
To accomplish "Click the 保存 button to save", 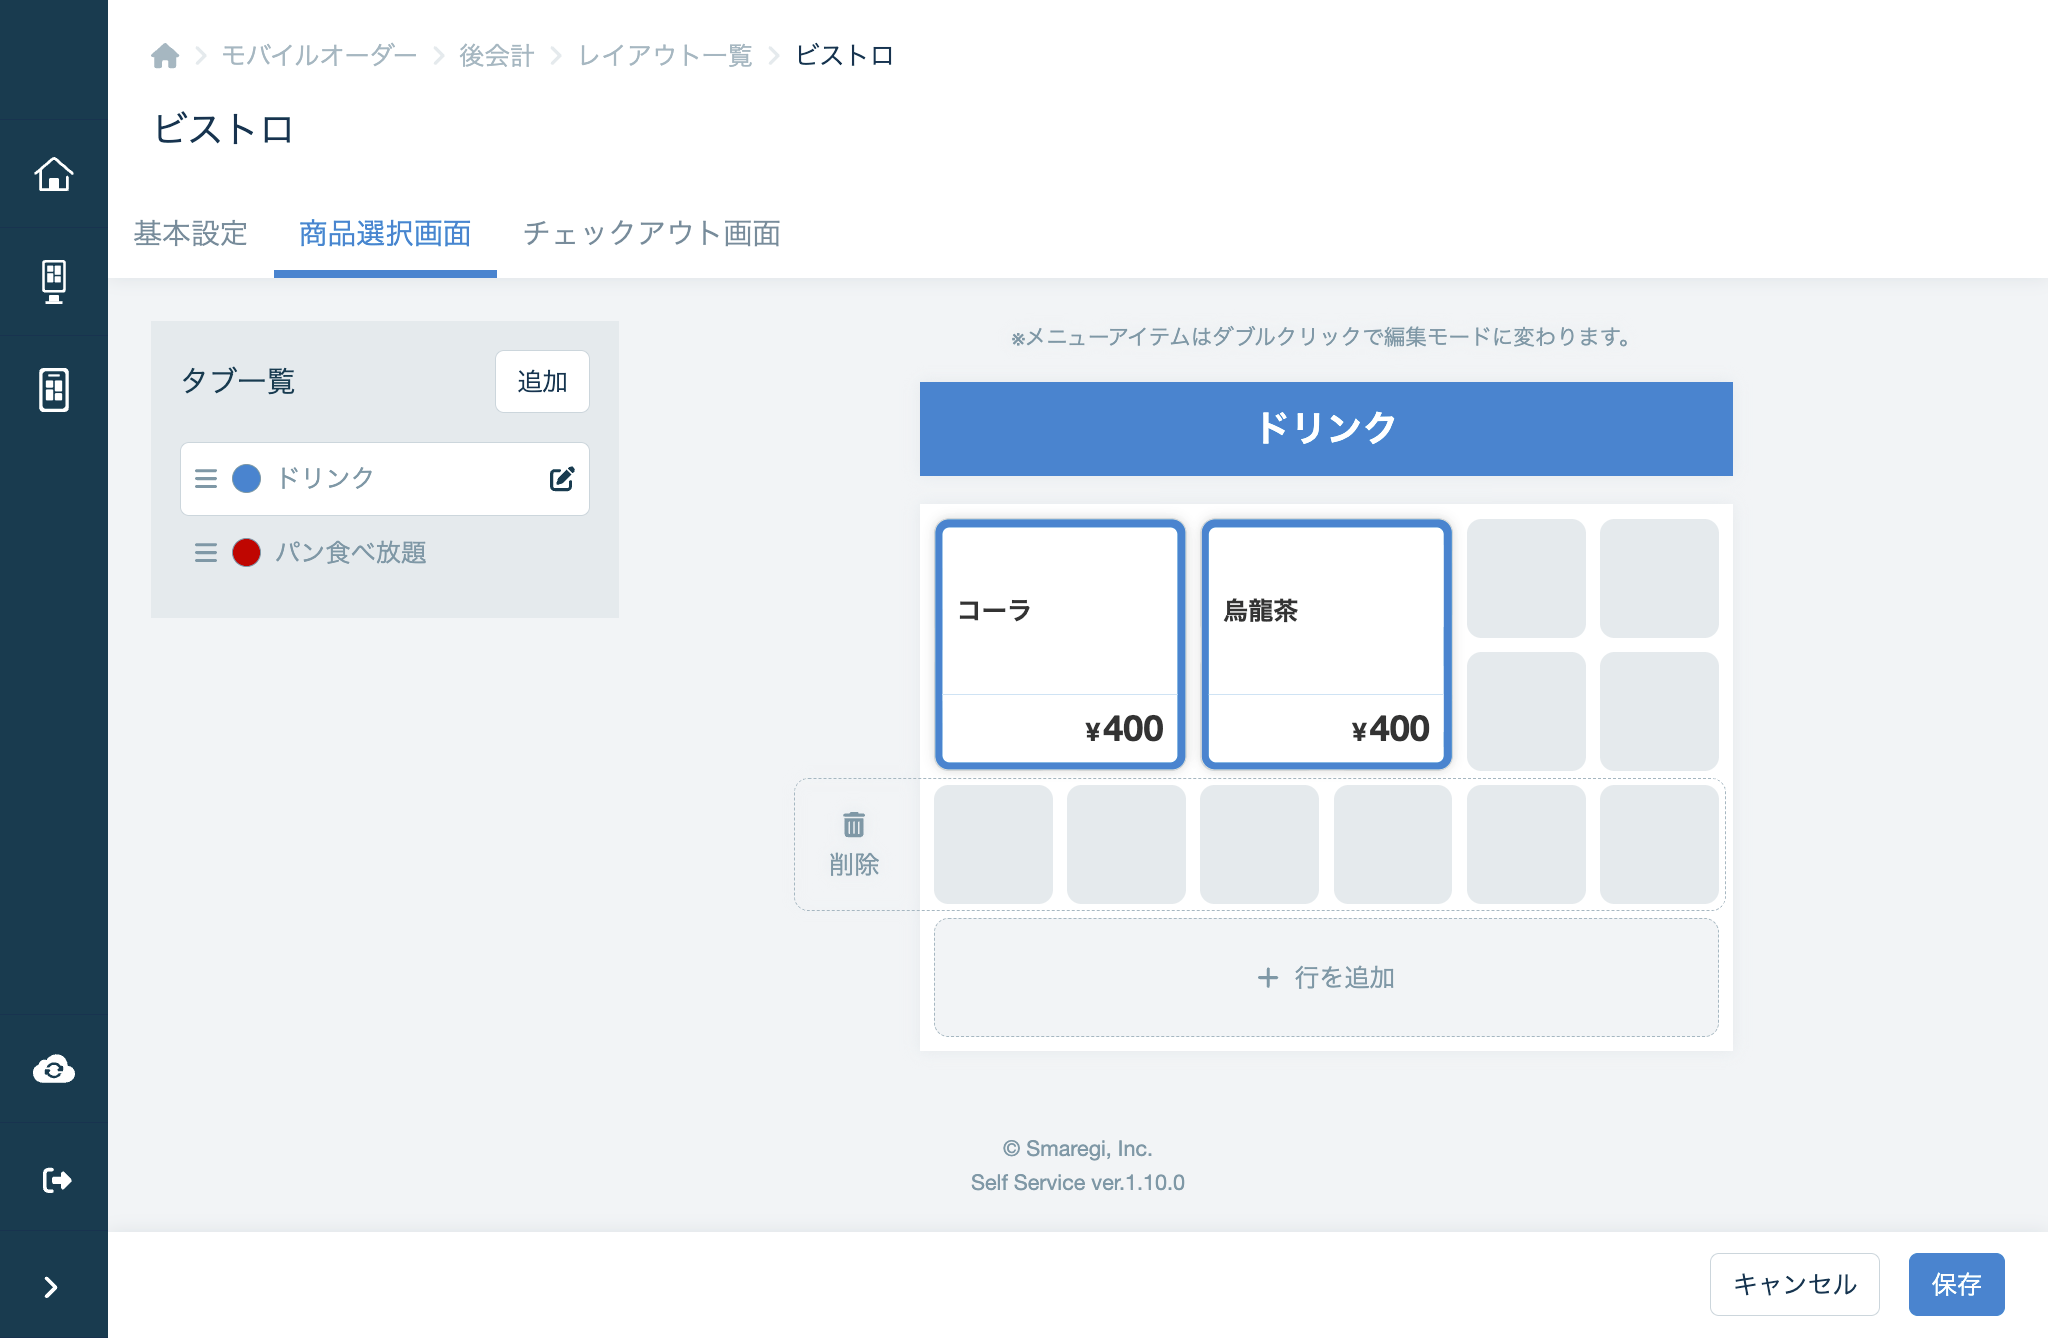I will click(x=1956, y=1284).
